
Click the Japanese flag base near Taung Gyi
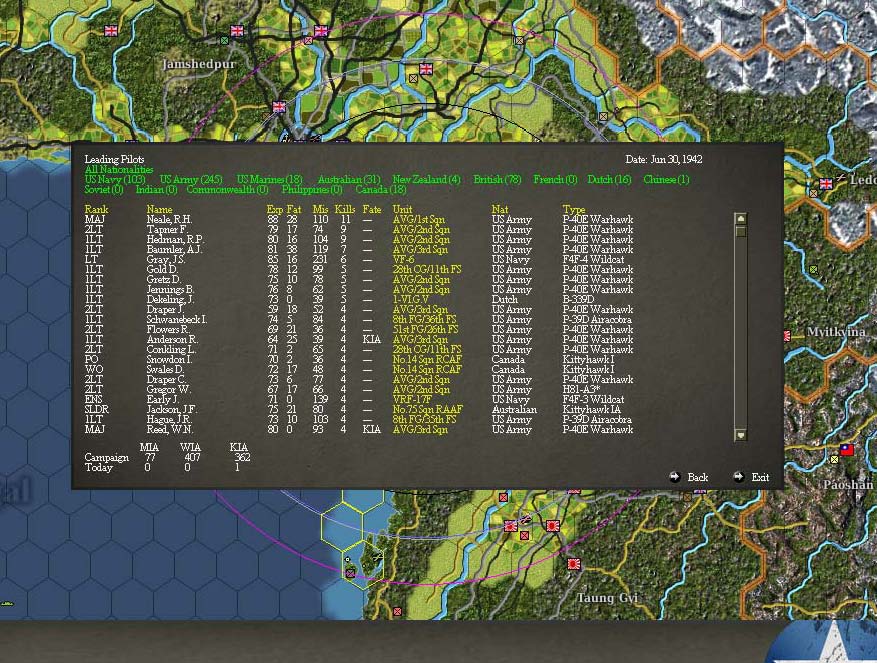tap(573, 563)
